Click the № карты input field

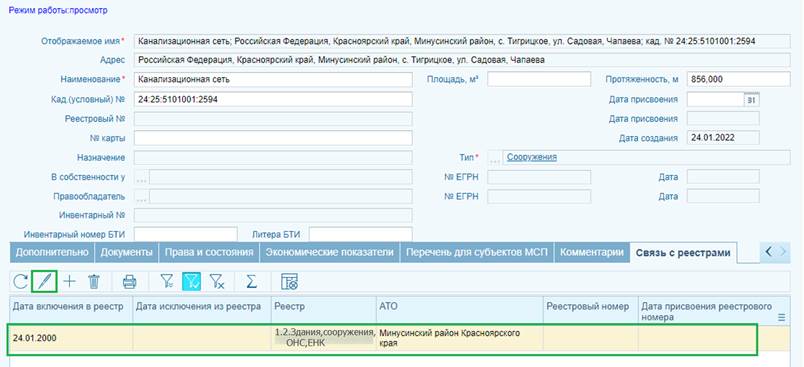tap(273, 138)
